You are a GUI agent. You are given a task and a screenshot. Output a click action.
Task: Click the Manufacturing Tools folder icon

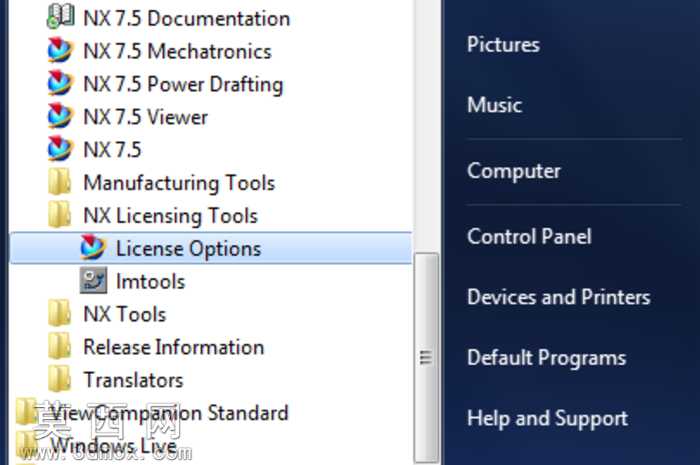coord(59,182)
